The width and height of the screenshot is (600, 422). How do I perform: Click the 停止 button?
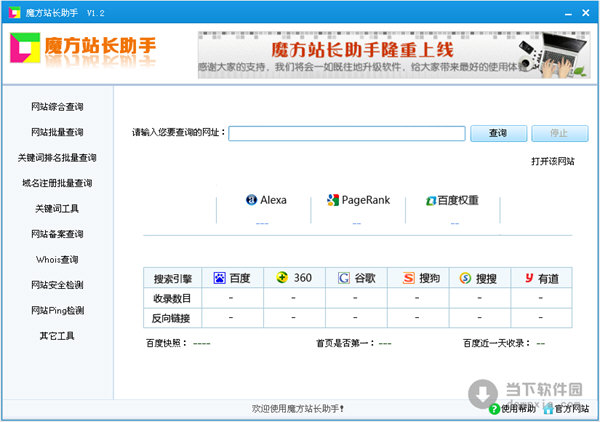559,133
